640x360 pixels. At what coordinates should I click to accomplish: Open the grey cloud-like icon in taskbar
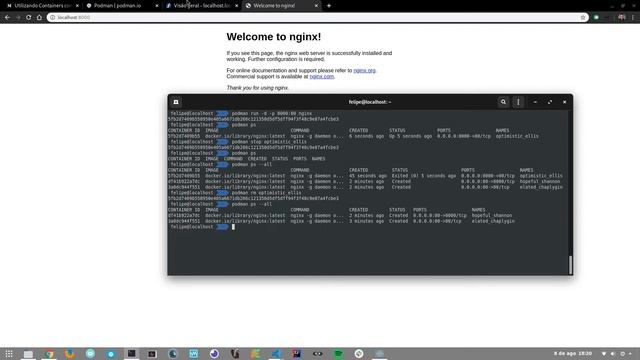(x=380, y=354)
